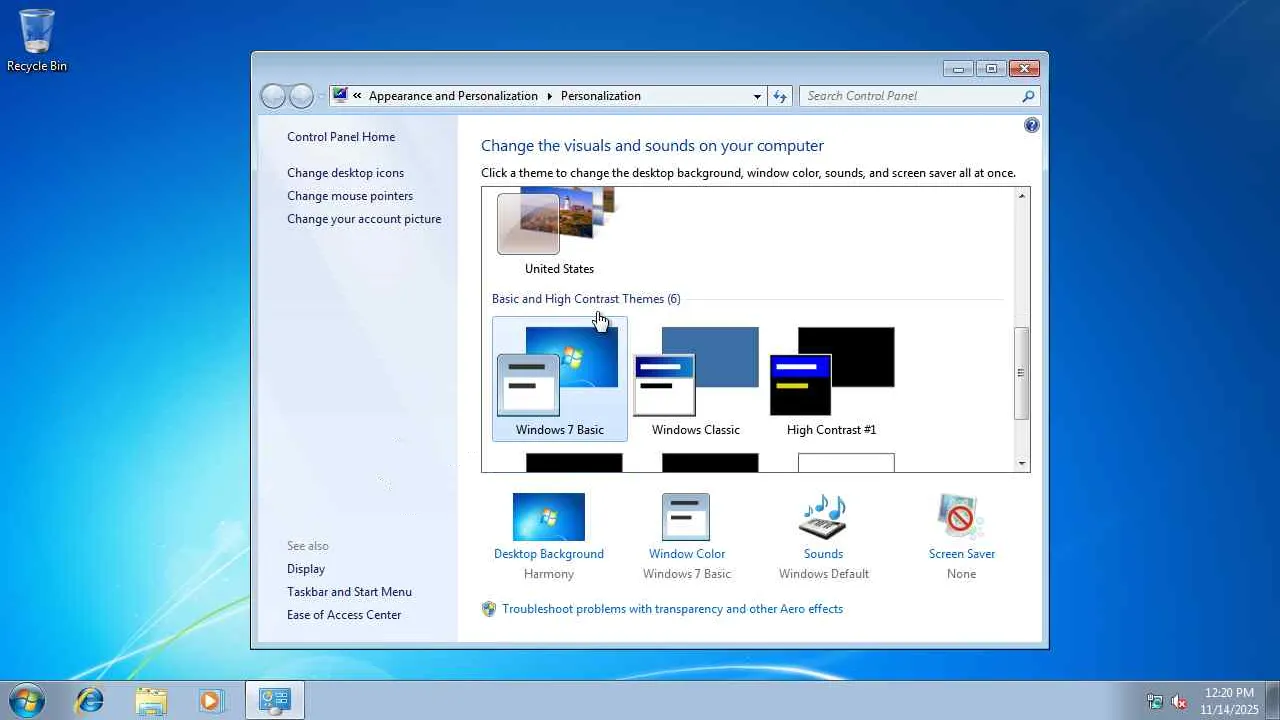Click the Desktop Background icon
The width and height of the screenshot is (1280, 720).
click(549, 517)
